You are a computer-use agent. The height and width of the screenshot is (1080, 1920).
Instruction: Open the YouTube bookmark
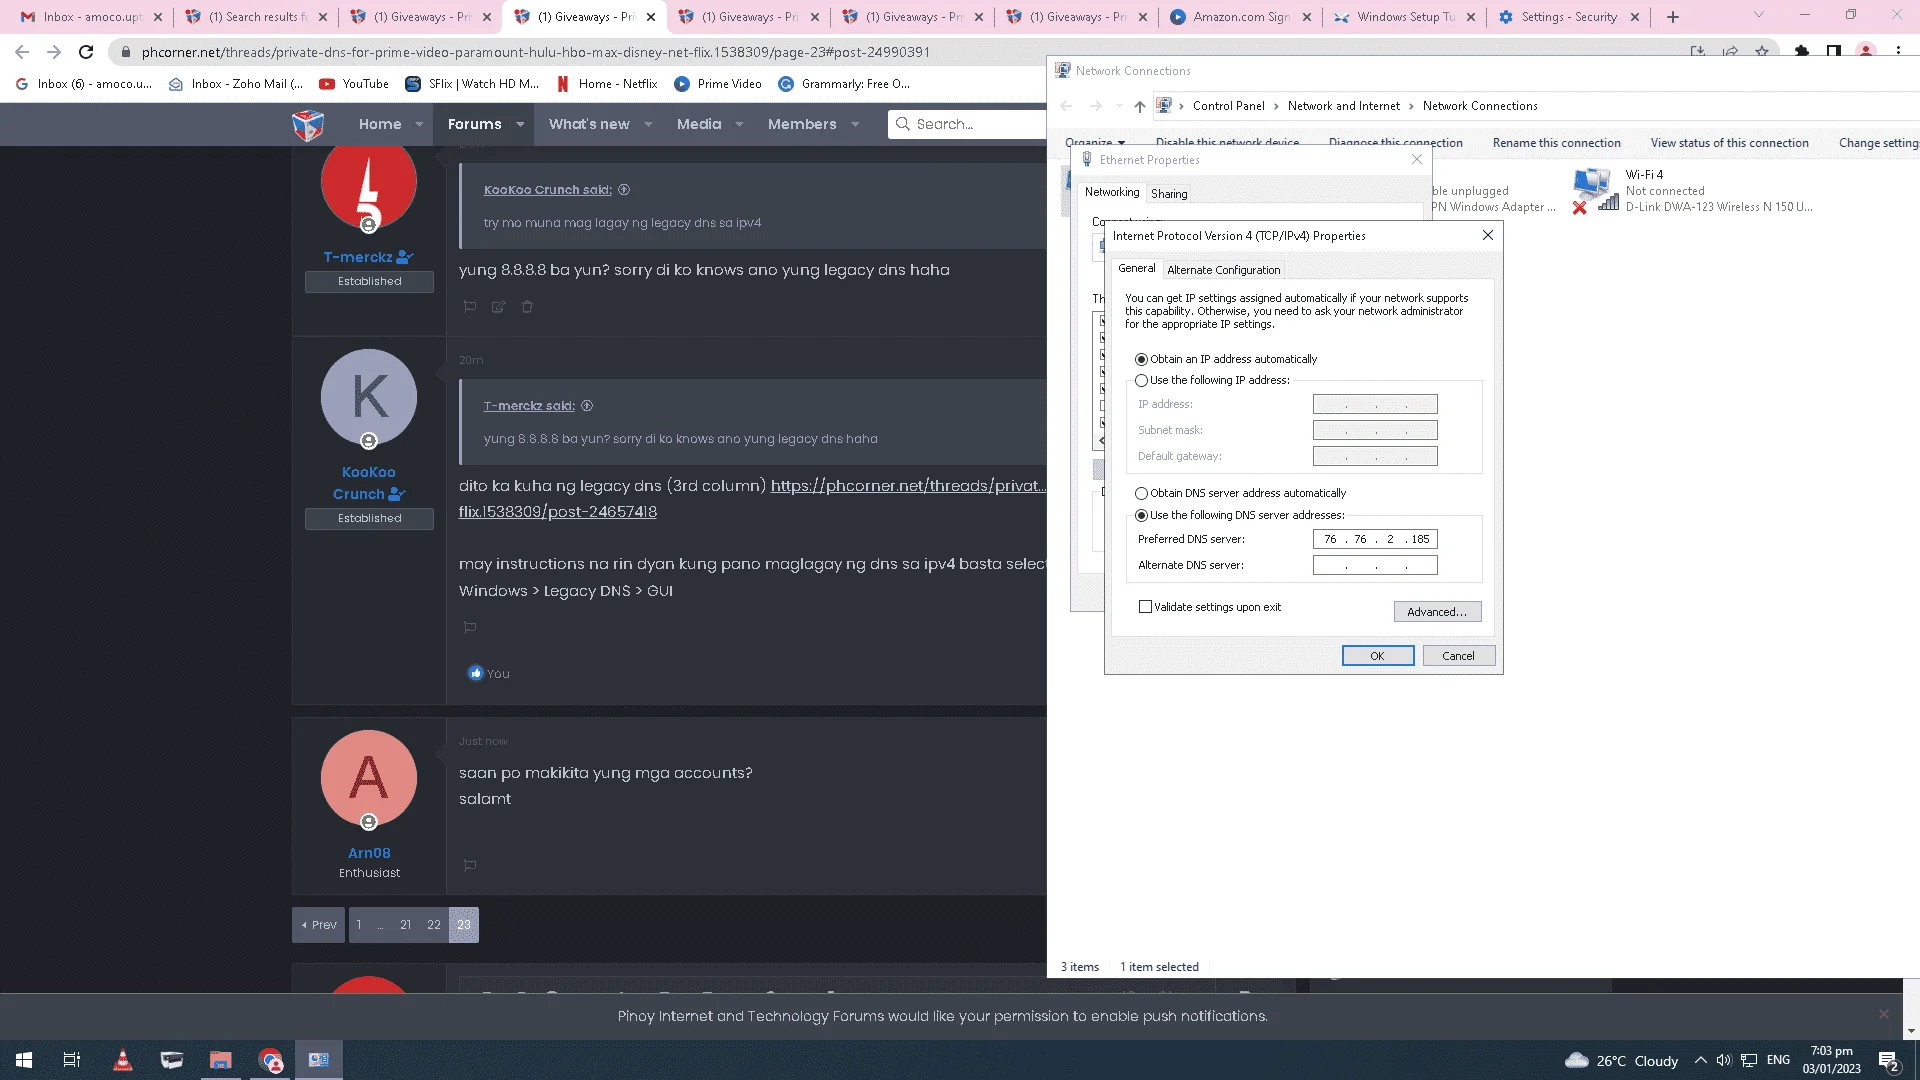pos(354,84)
